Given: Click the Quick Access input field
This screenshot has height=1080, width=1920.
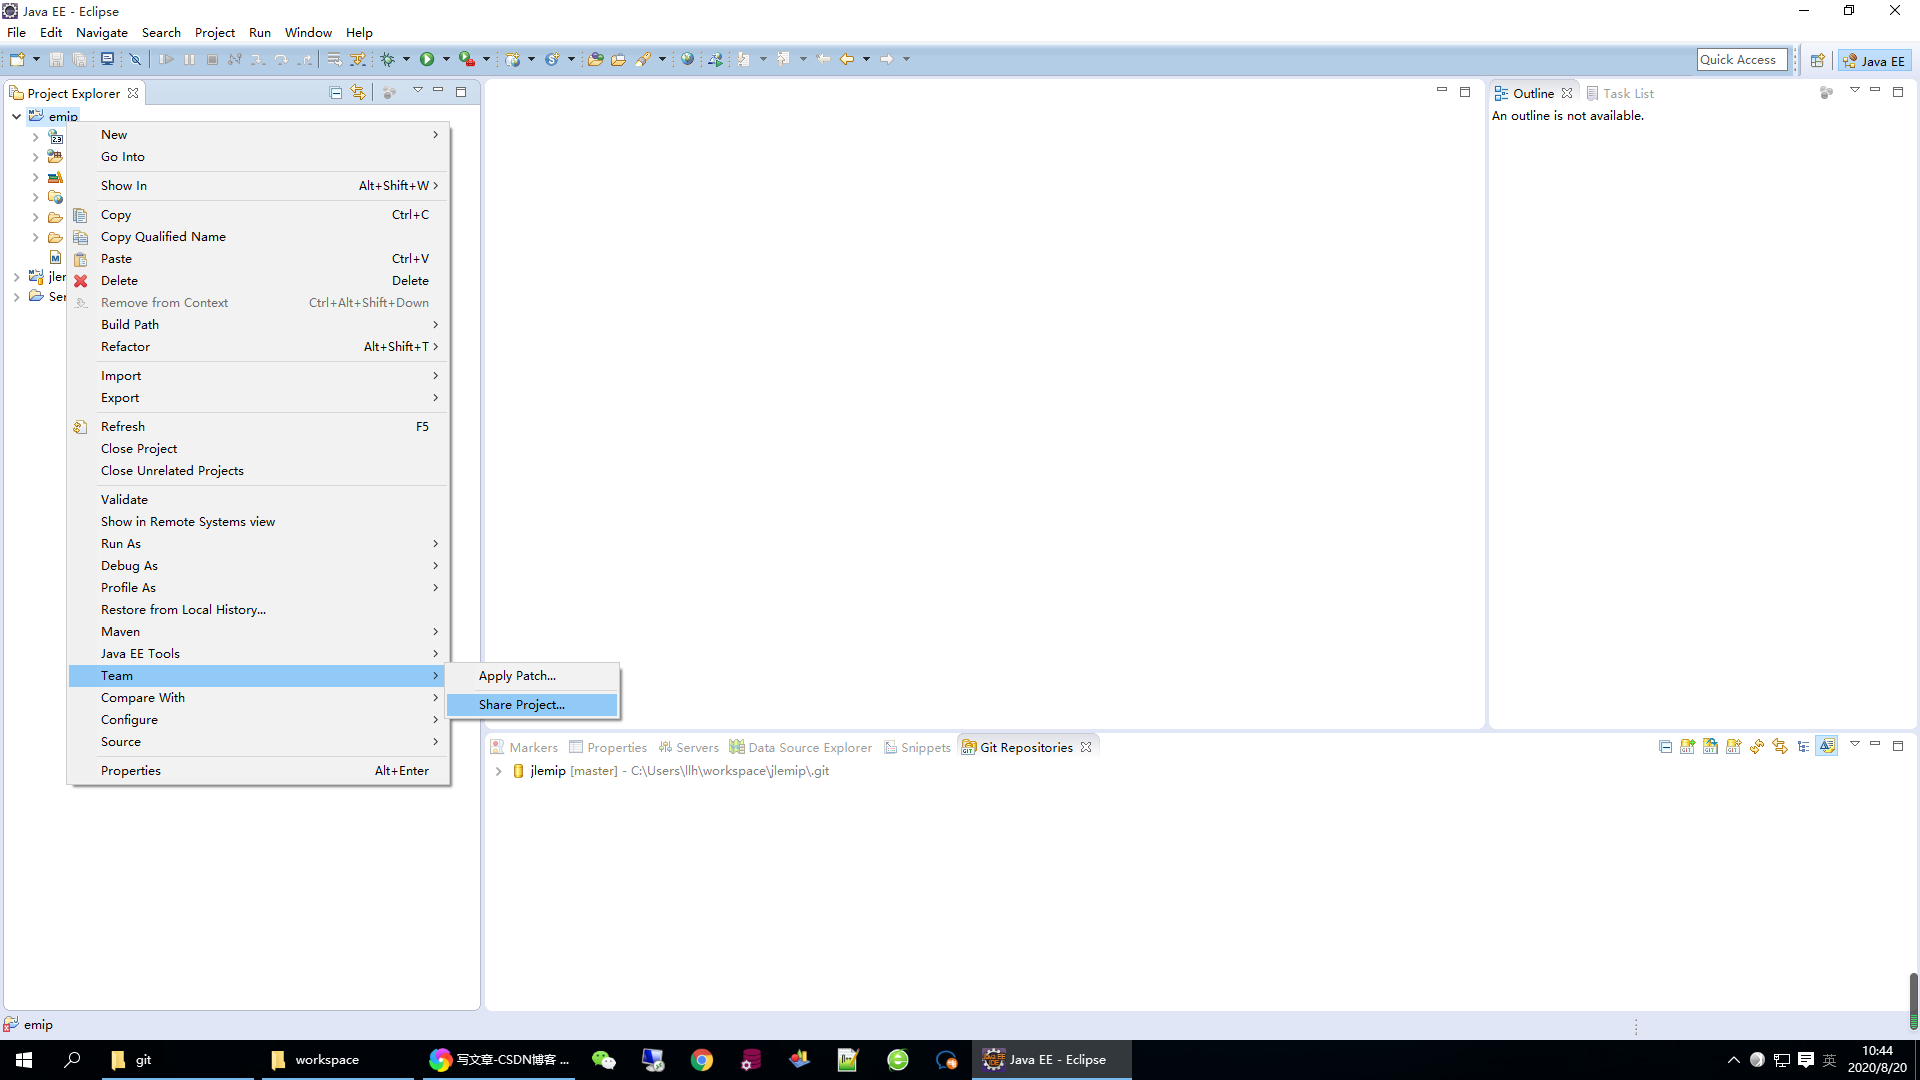Looking at the screenshot, I should pos(1741,60).
